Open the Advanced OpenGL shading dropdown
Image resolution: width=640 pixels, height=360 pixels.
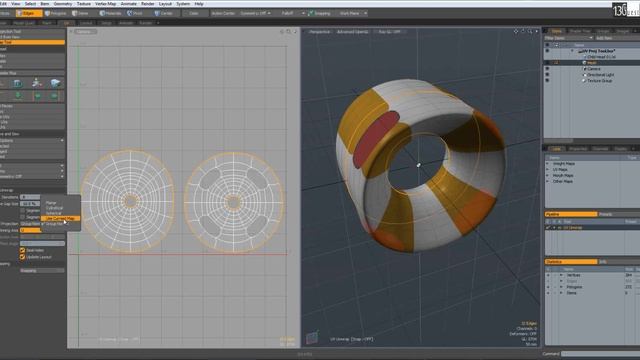pos(352,32)
